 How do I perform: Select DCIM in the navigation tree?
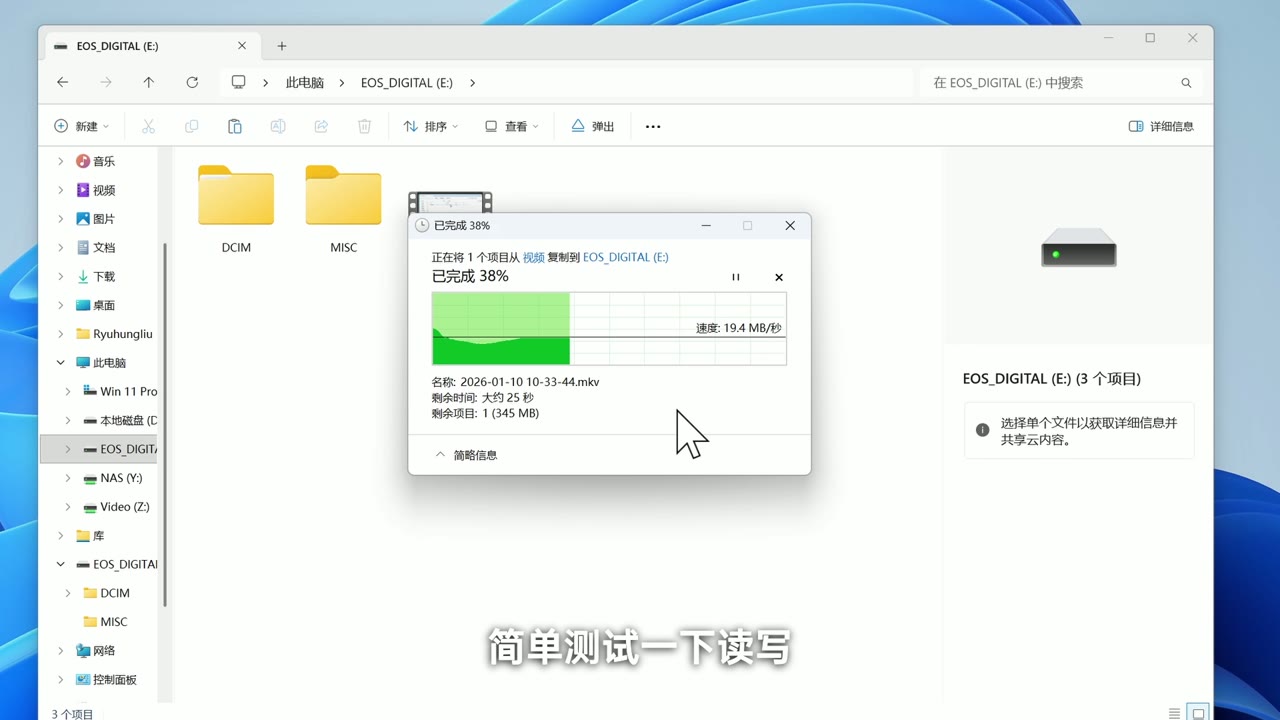click(115, 593)
